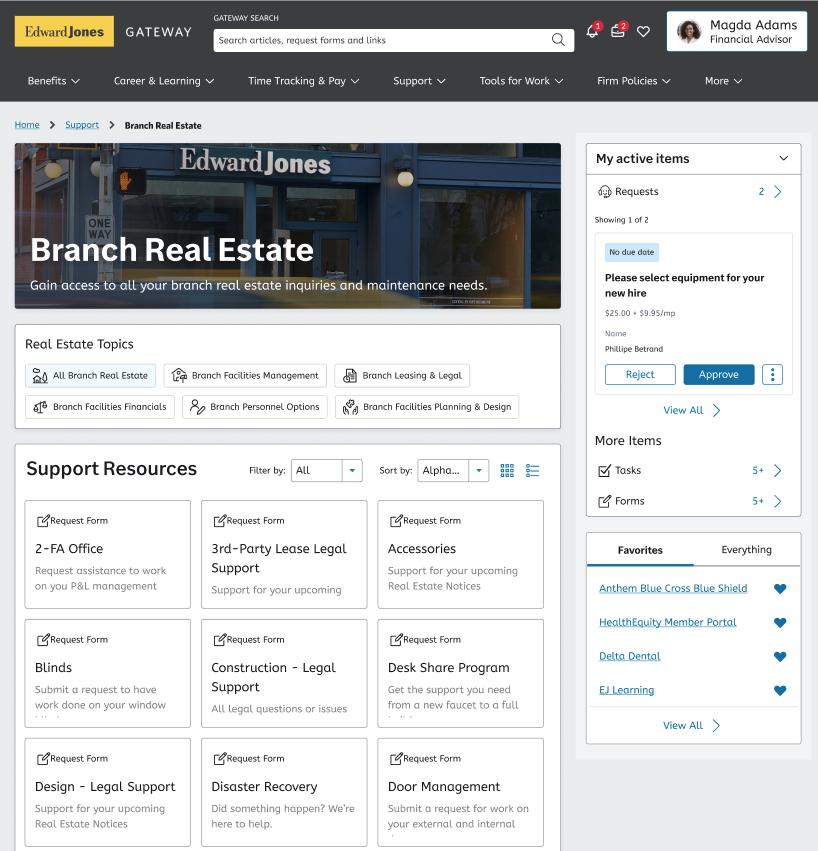The width and height of the screenshot is (818, 851).
Task: Open the Tools for Work menu
Action: [x=521, y=81]
